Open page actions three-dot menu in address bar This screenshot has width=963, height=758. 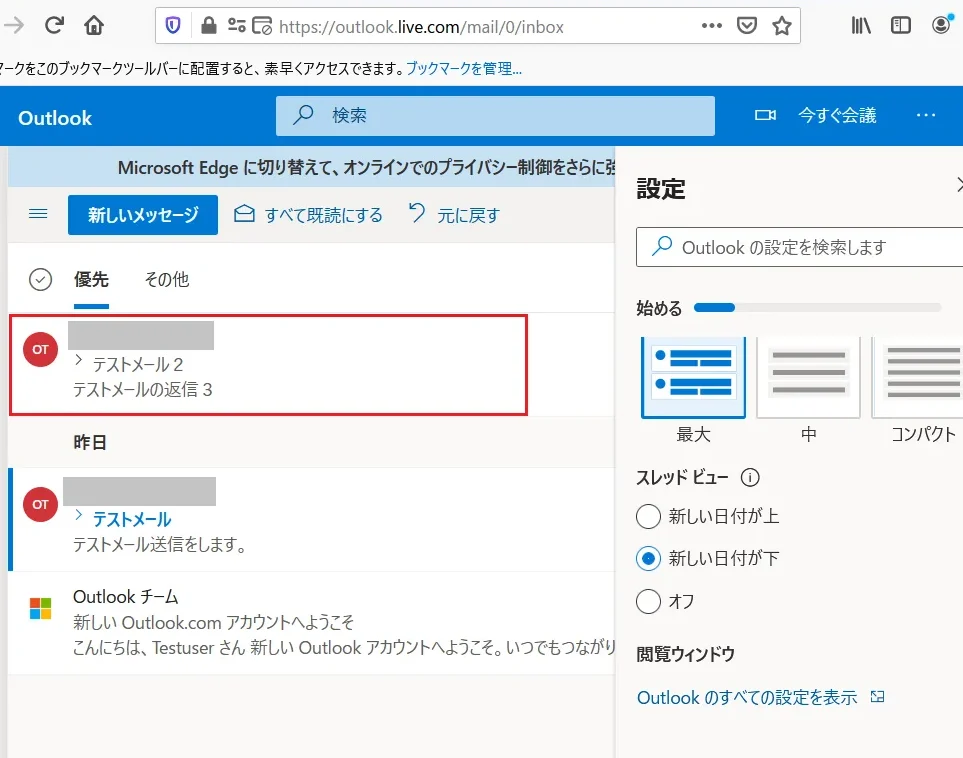711,25
